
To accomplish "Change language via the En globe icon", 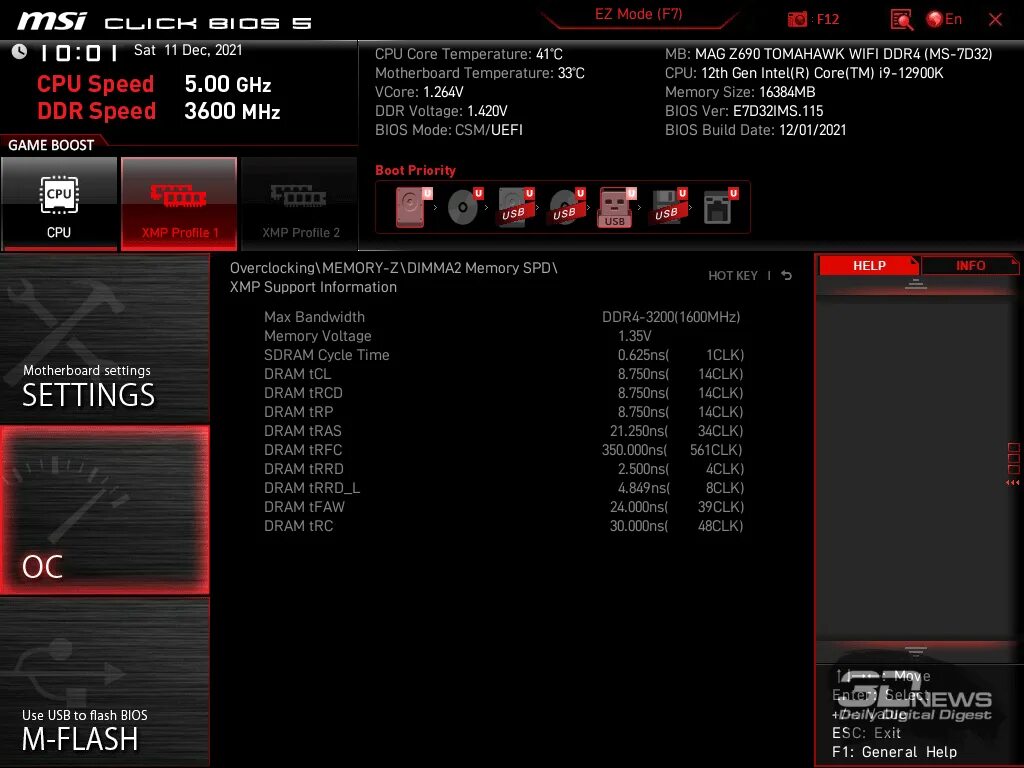I will pos(944,20).
